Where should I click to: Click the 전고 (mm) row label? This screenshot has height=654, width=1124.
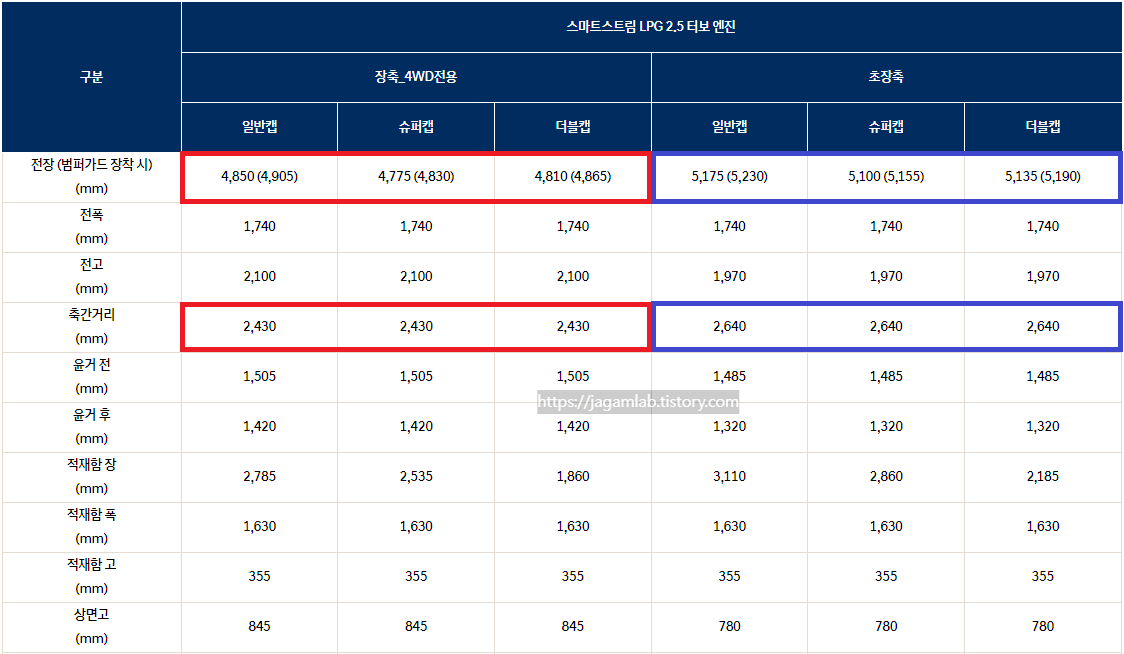[x=91, y=277]
